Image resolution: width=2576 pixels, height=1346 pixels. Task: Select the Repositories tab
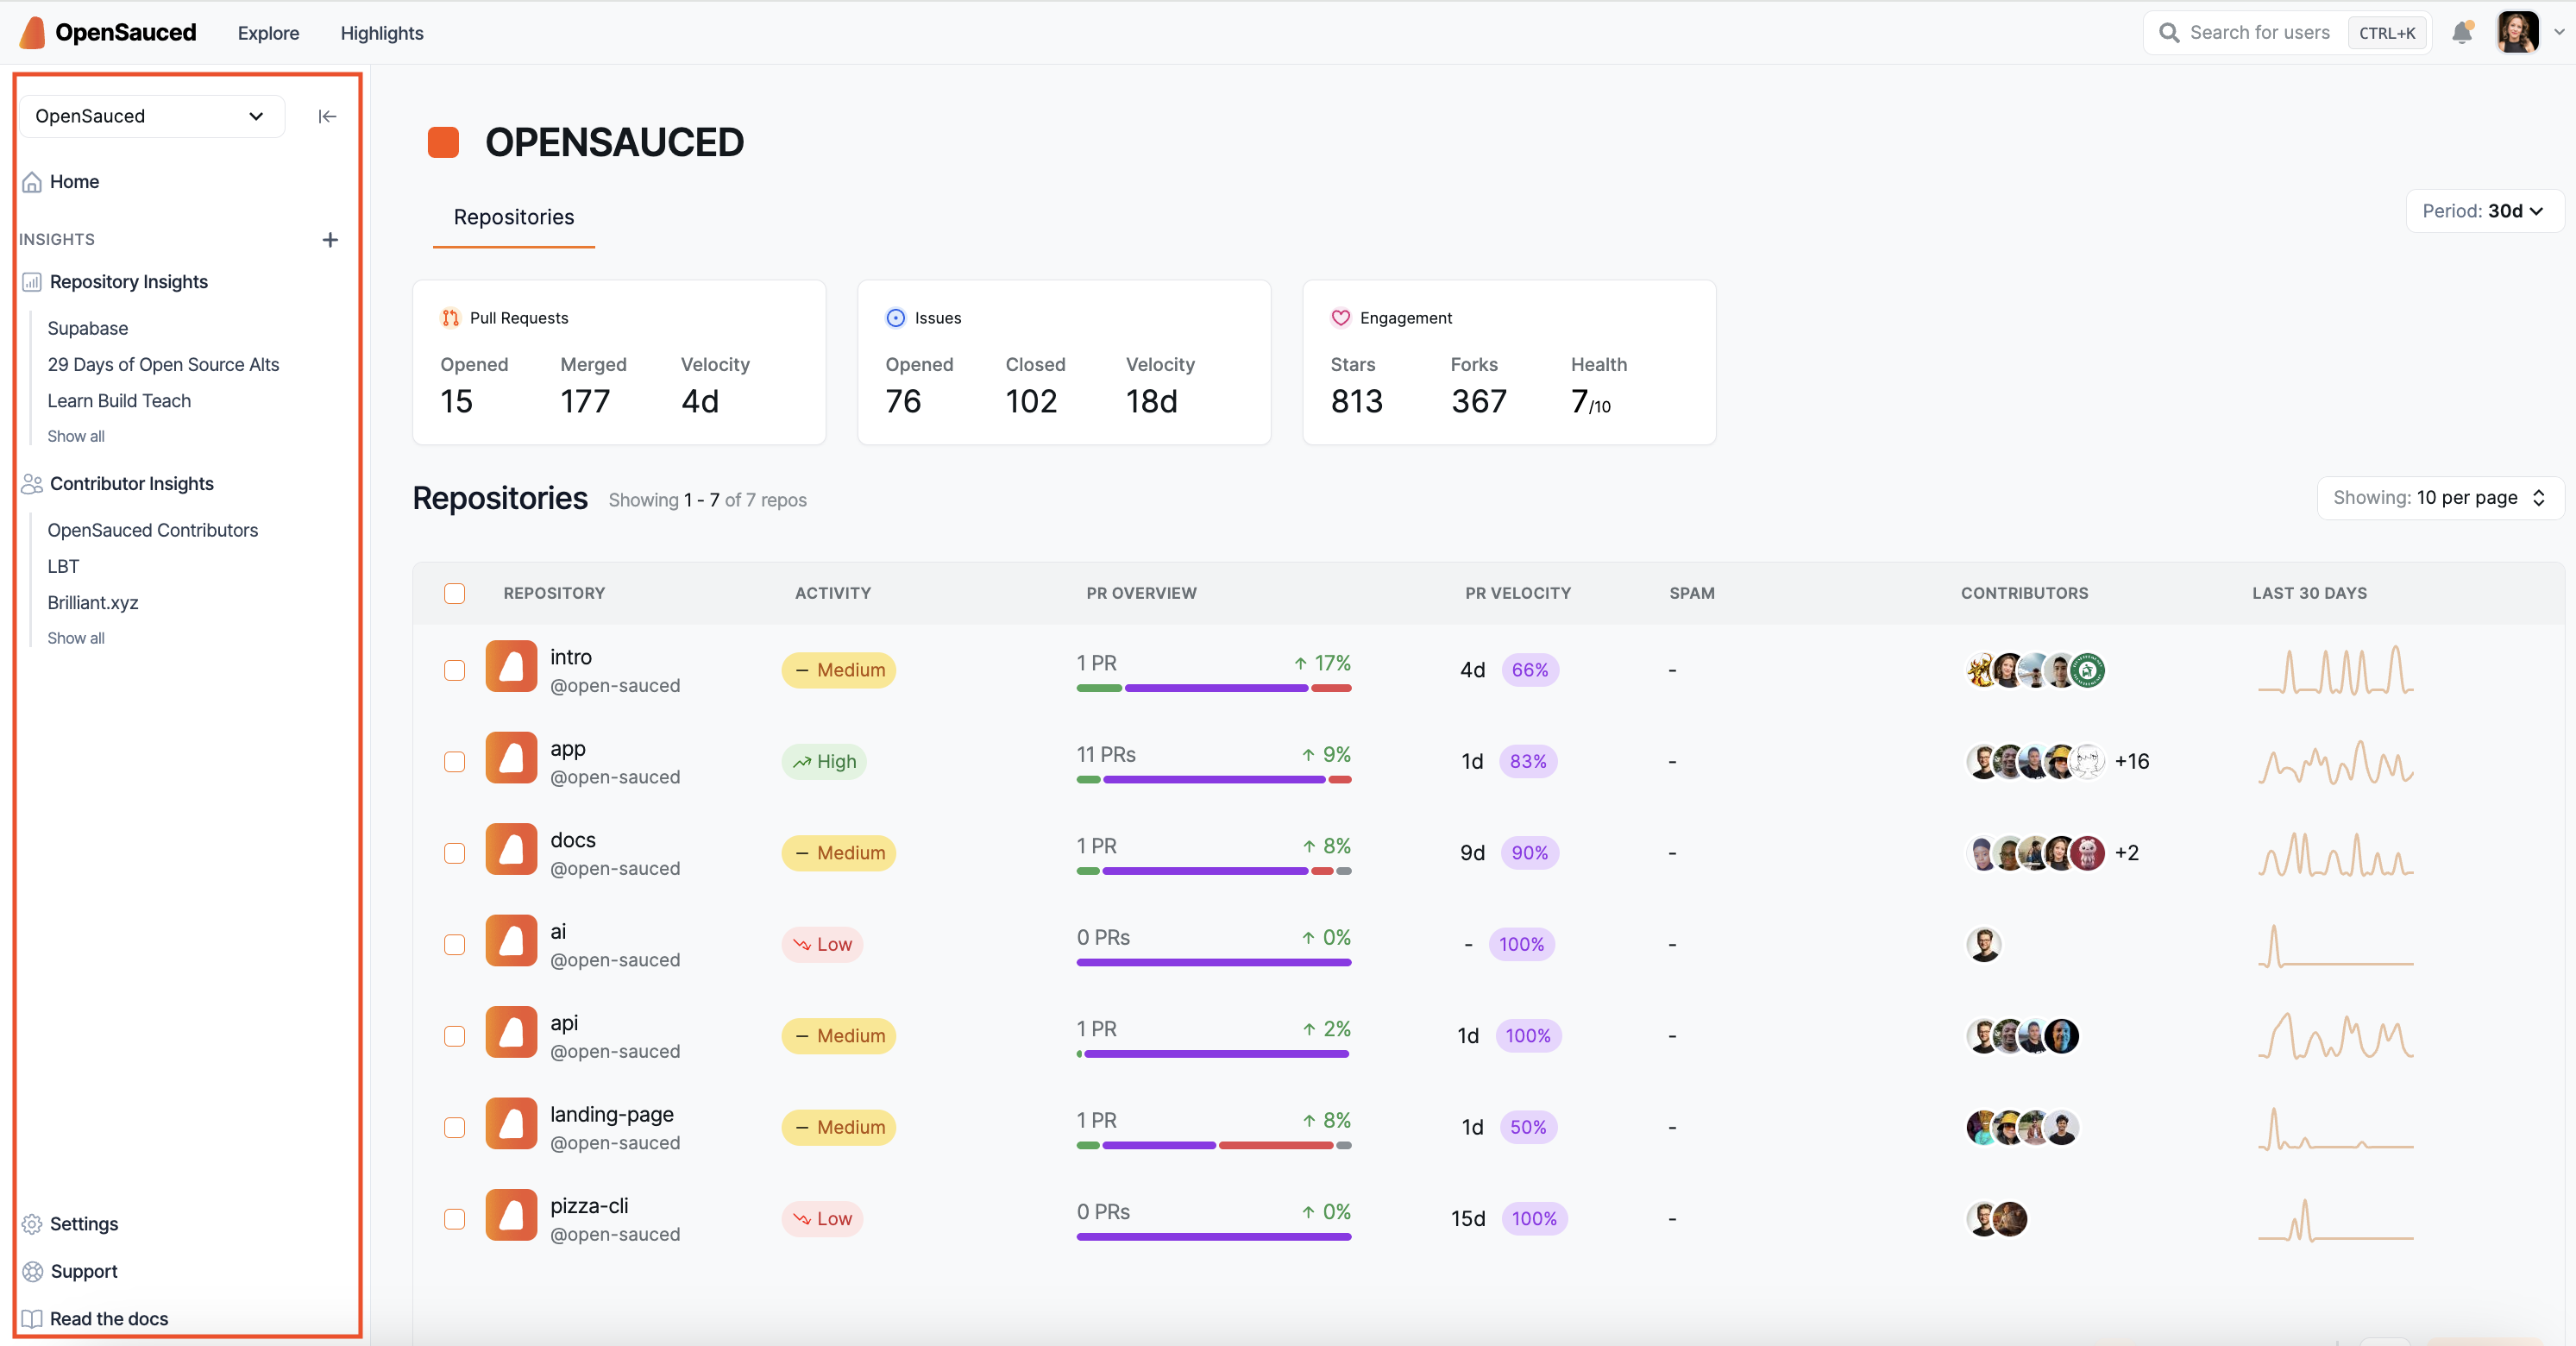[513, 217]
